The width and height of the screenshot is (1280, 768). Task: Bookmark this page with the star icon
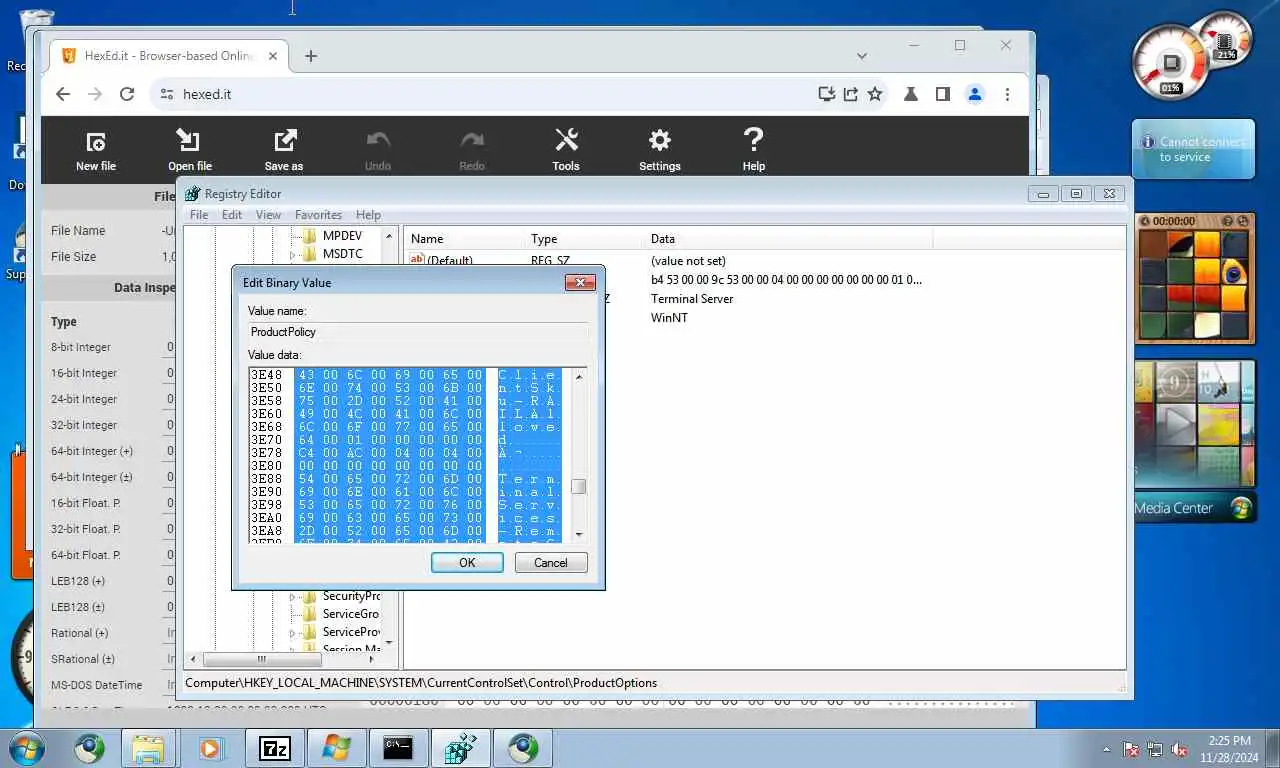point(875,94)
